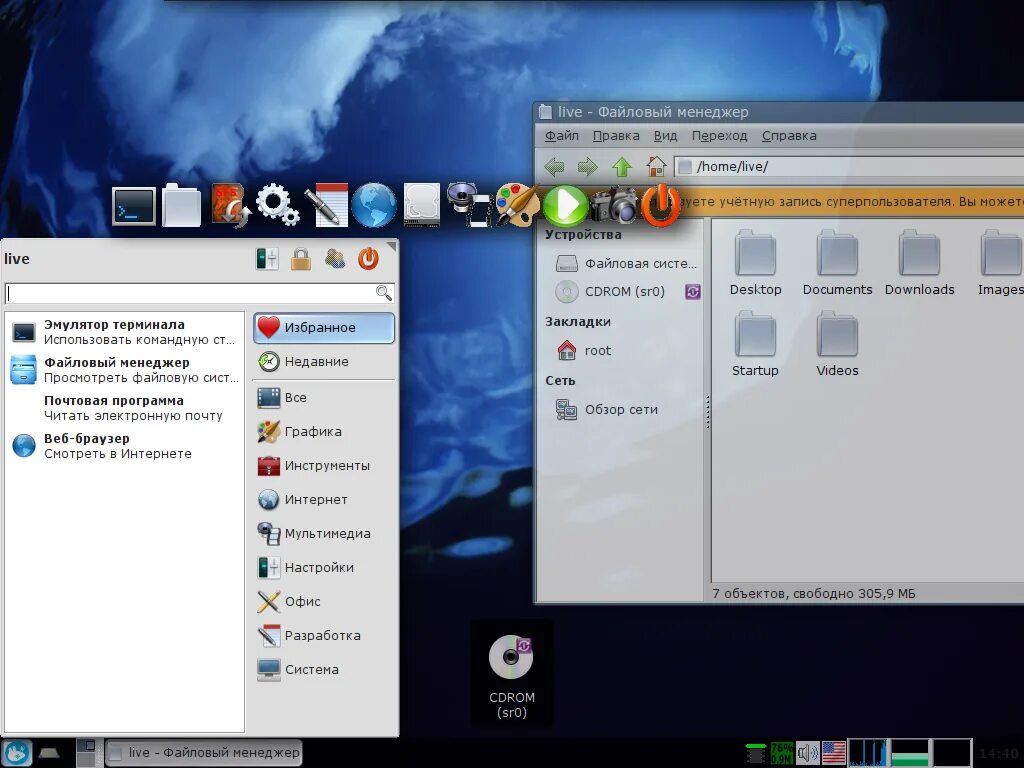Open the Правка menu
Screen dimensions: 1024x768
616,136
